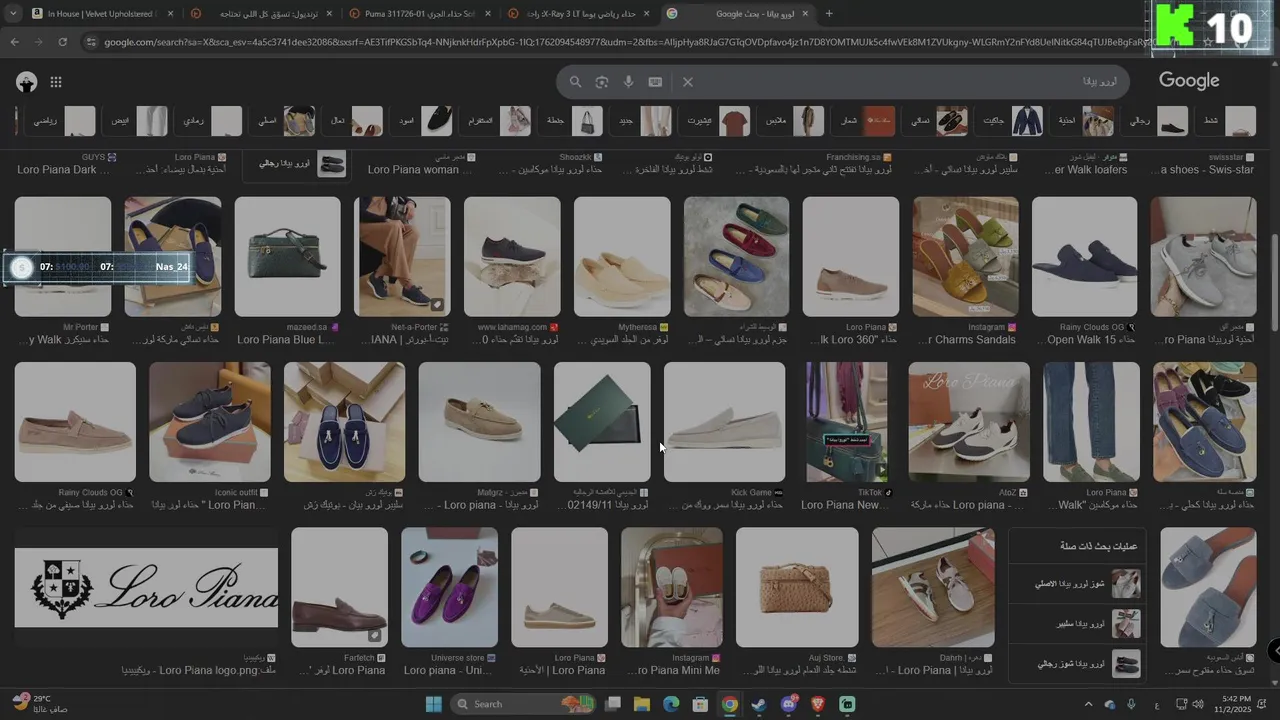Open the Google account avatar
Viewport: 1280px width, 720px height.
[27, 82]
